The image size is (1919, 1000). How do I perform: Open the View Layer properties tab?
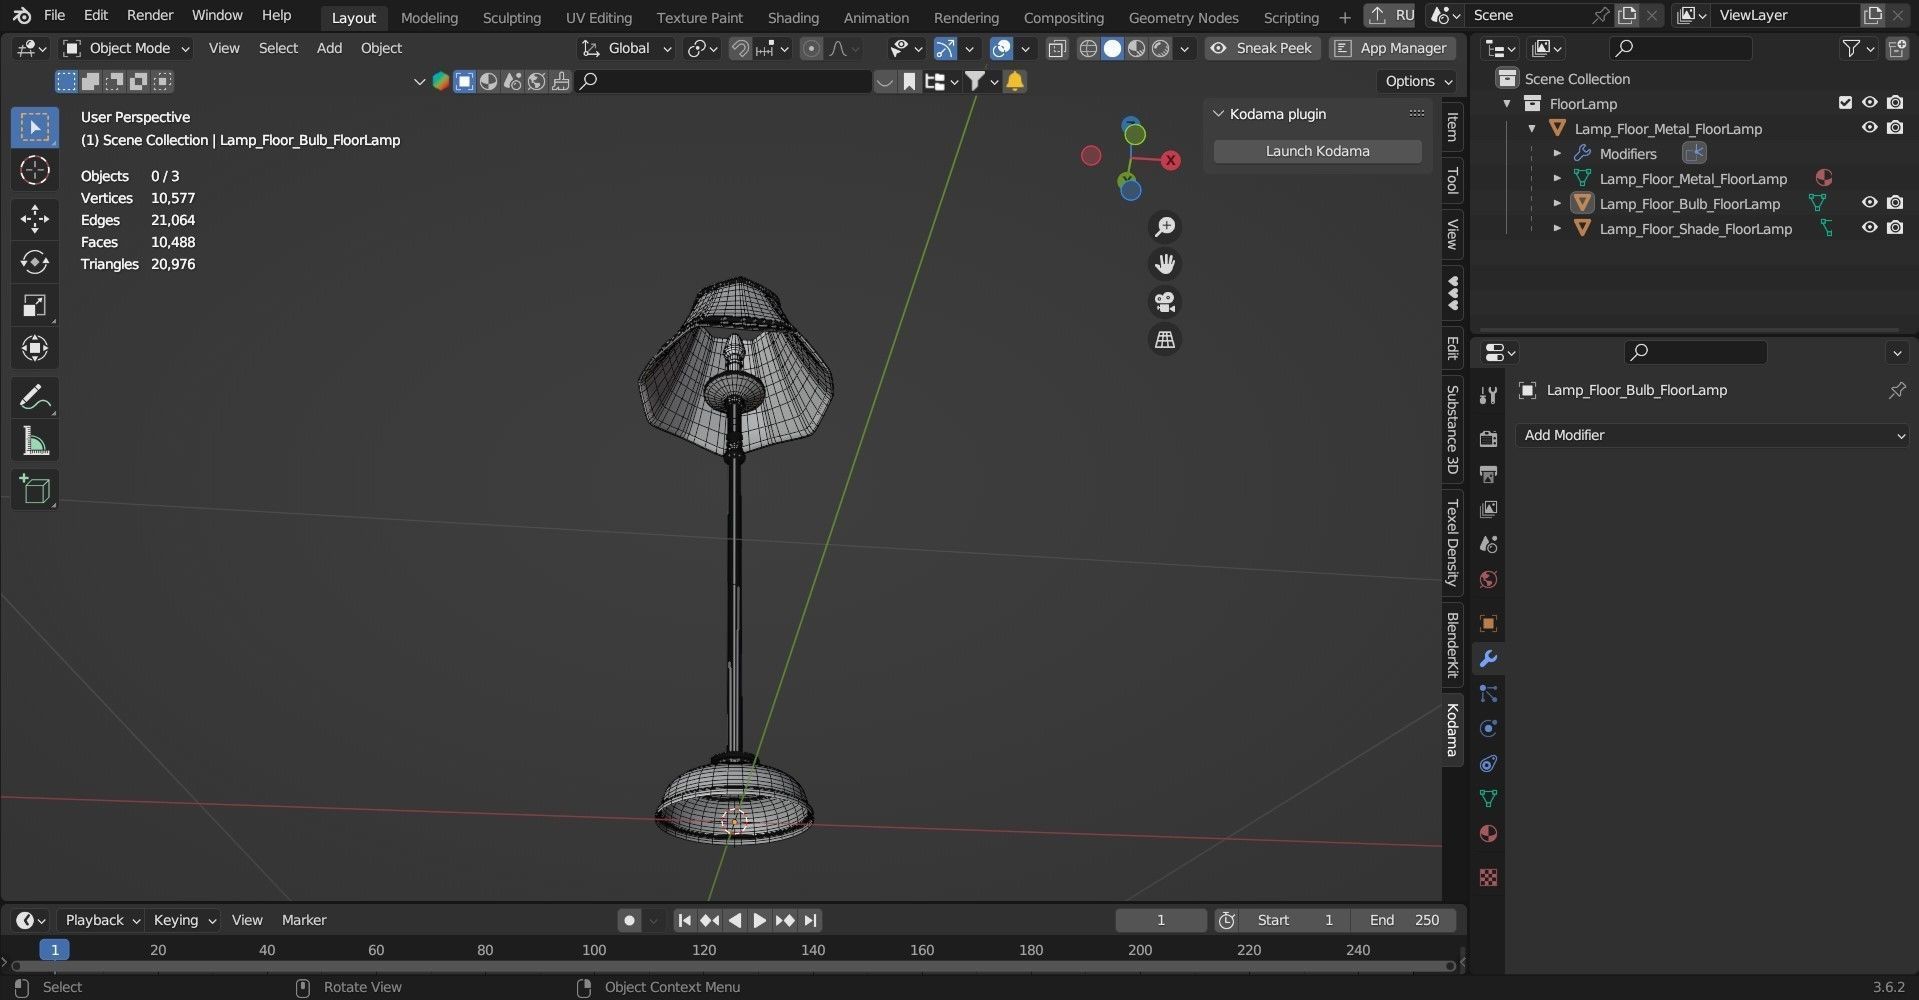pos(1488,509)
